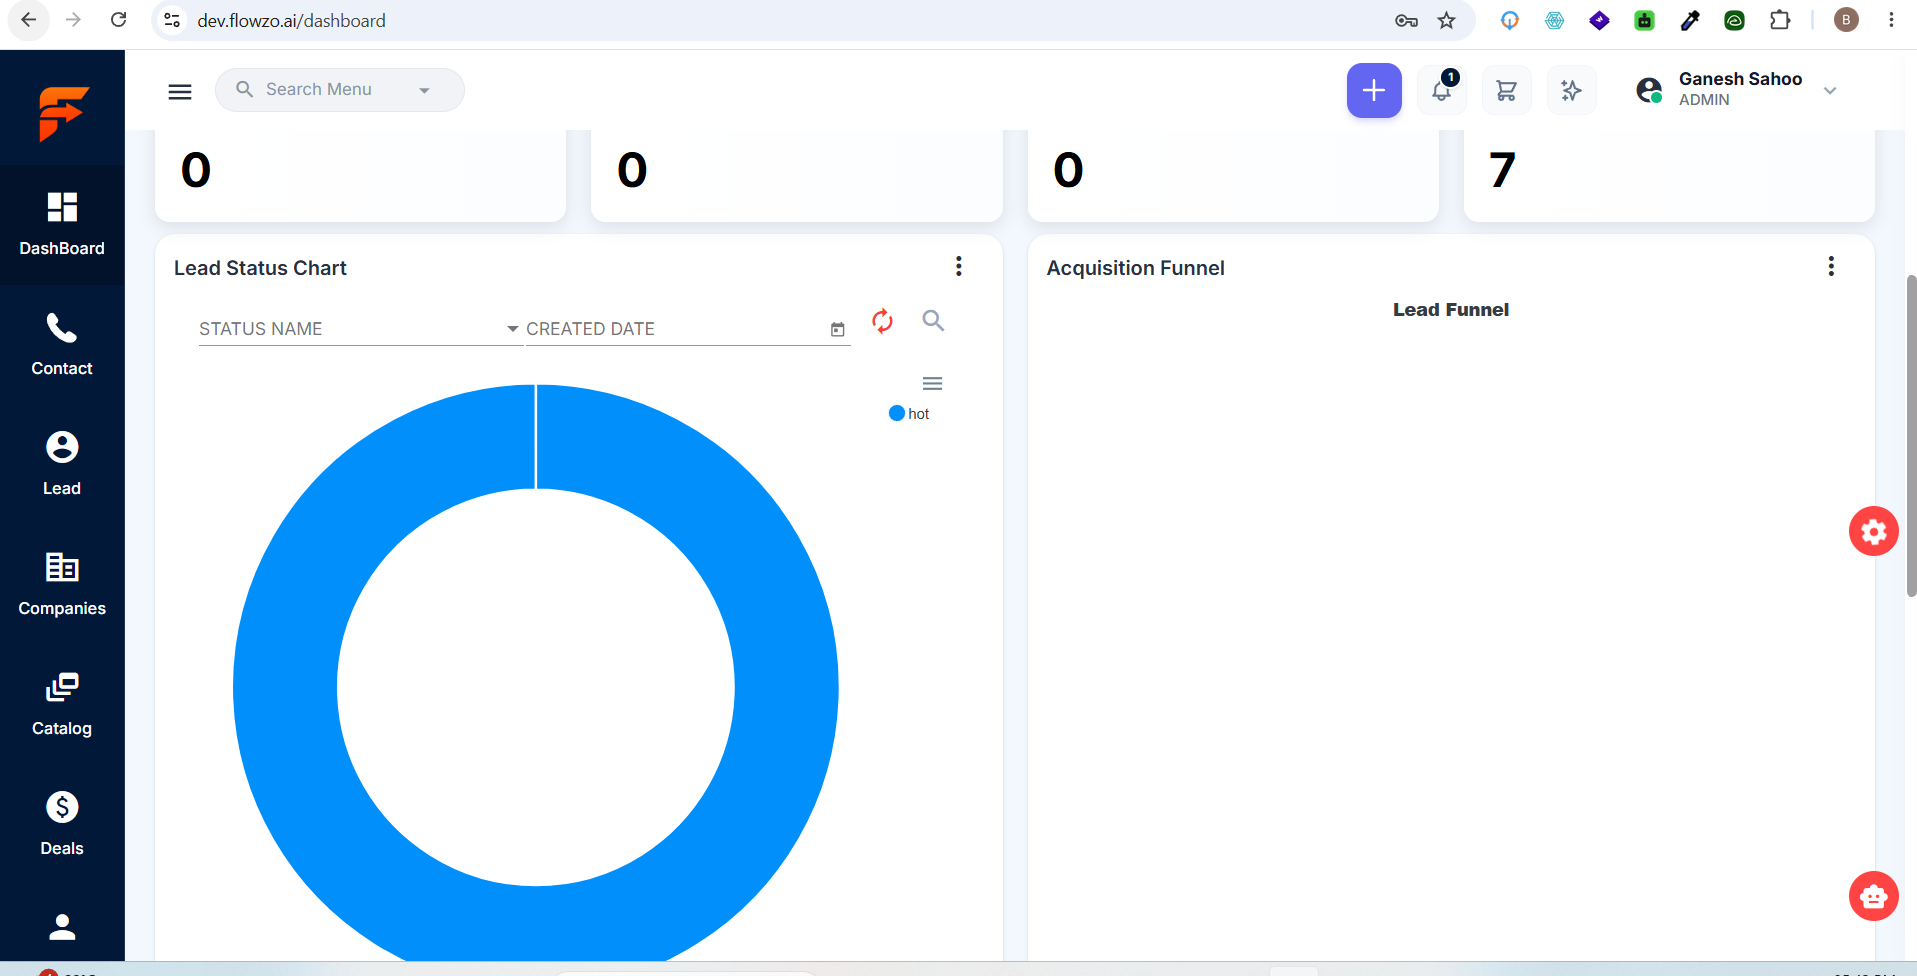
Task: Open the browser extensions puzzle icon
Action: 1780,20
